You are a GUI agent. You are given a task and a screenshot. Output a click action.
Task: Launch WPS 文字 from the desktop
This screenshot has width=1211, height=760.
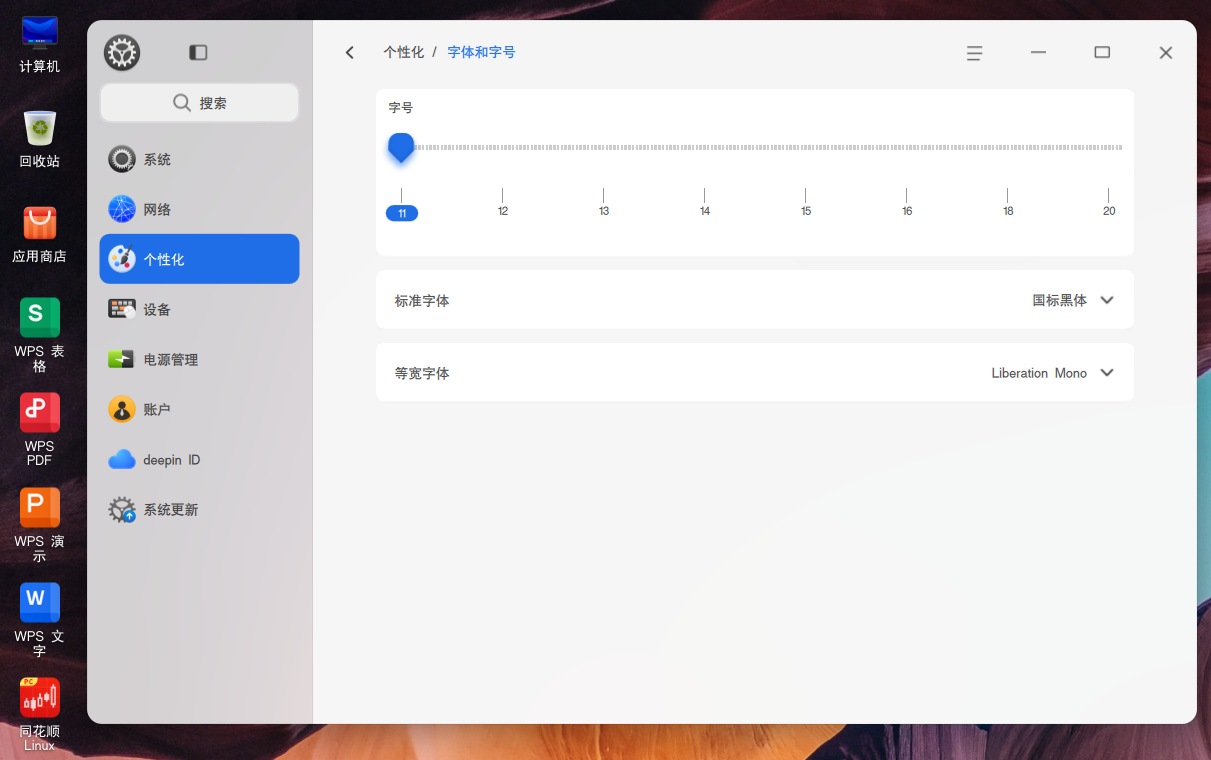click(40, 620)
